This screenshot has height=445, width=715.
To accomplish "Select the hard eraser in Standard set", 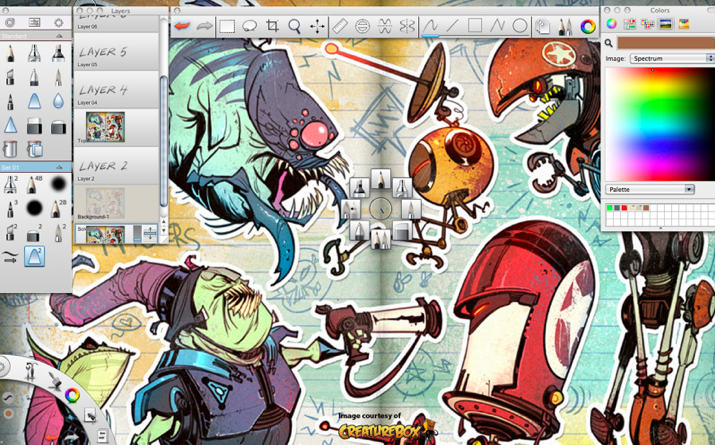I will (x=34, y=125).
